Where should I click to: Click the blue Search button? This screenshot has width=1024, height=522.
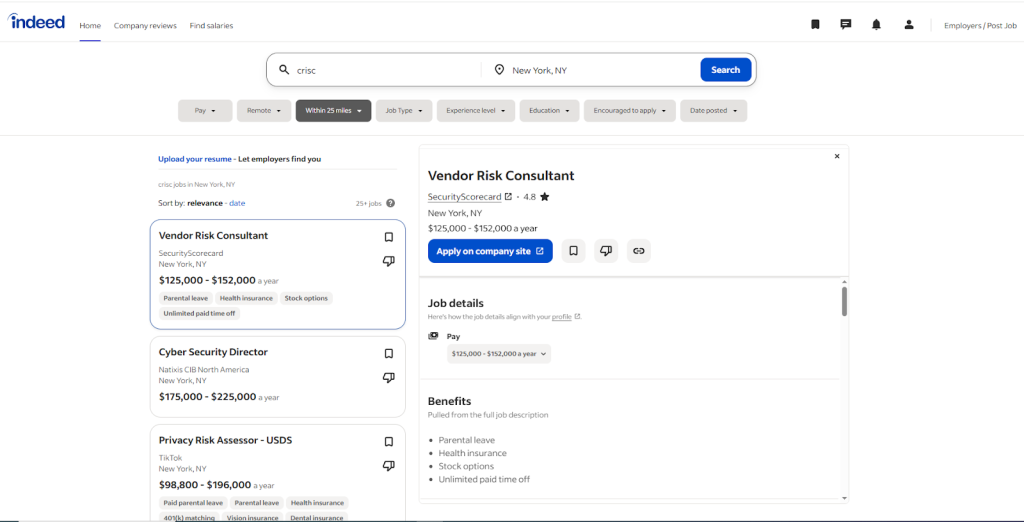click(x=726, y=70)
